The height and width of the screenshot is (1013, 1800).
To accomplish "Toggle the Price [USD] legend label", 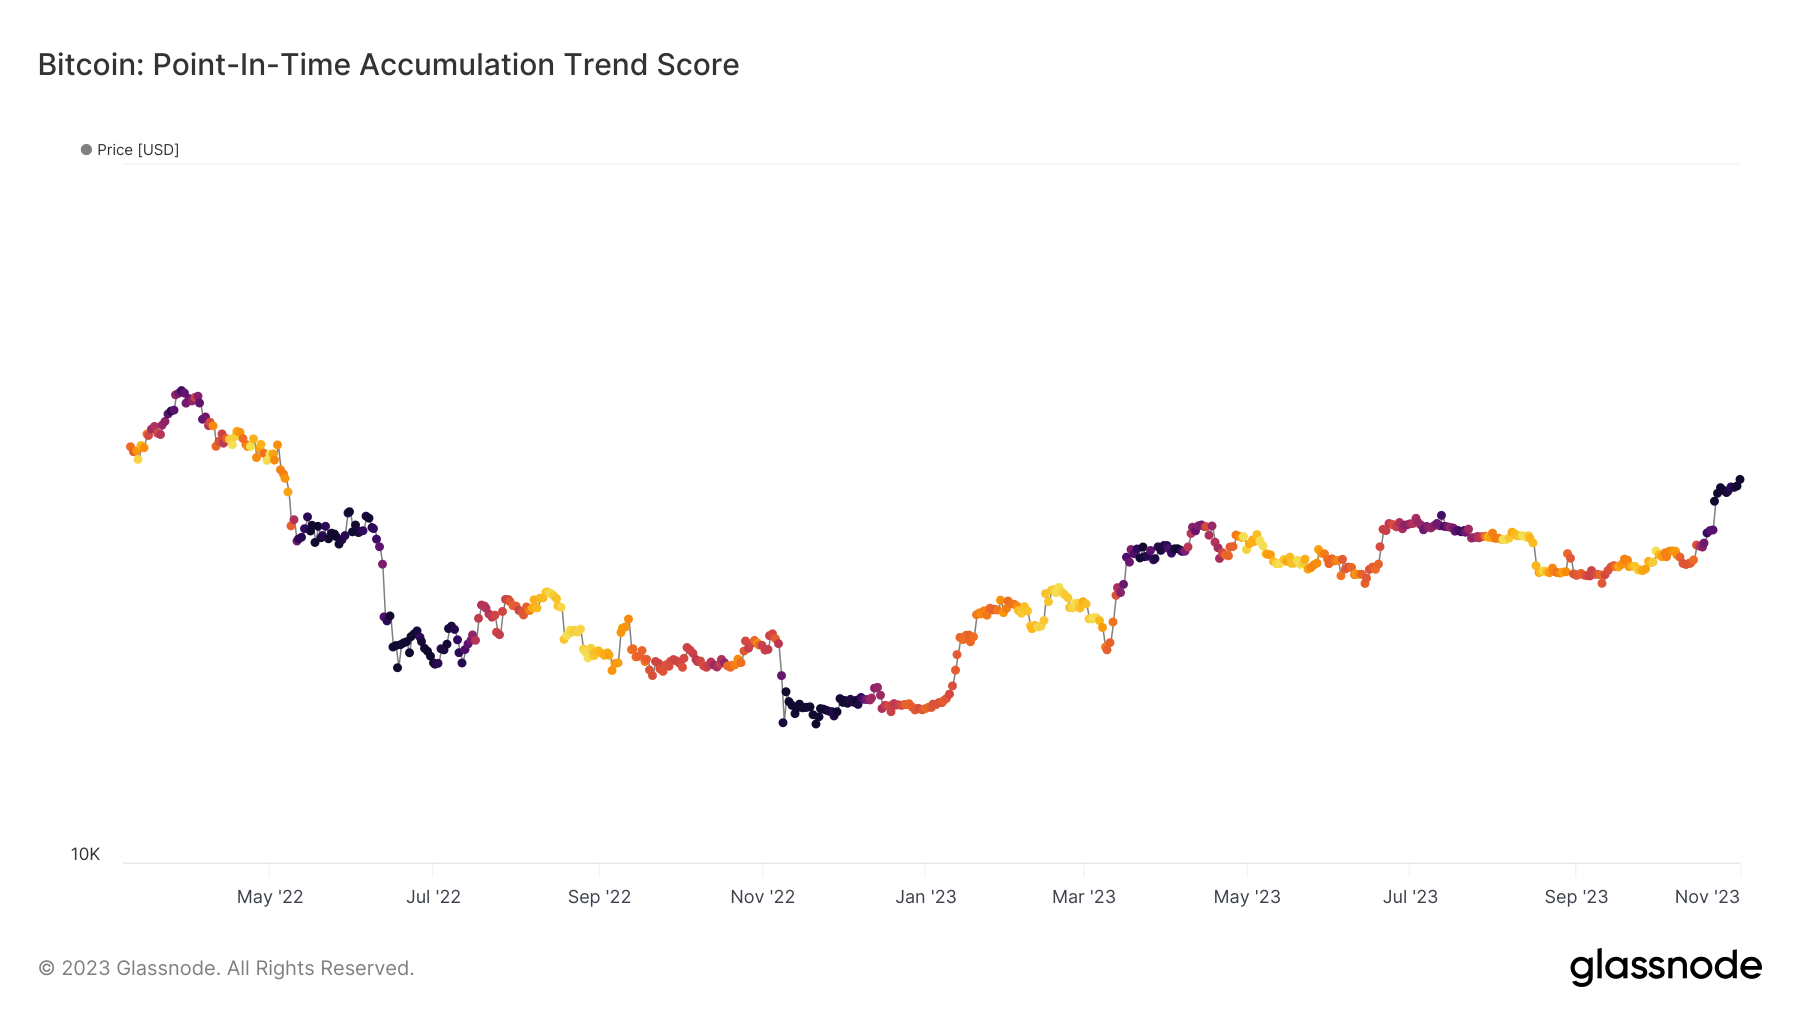I will (x=138, y=150).
